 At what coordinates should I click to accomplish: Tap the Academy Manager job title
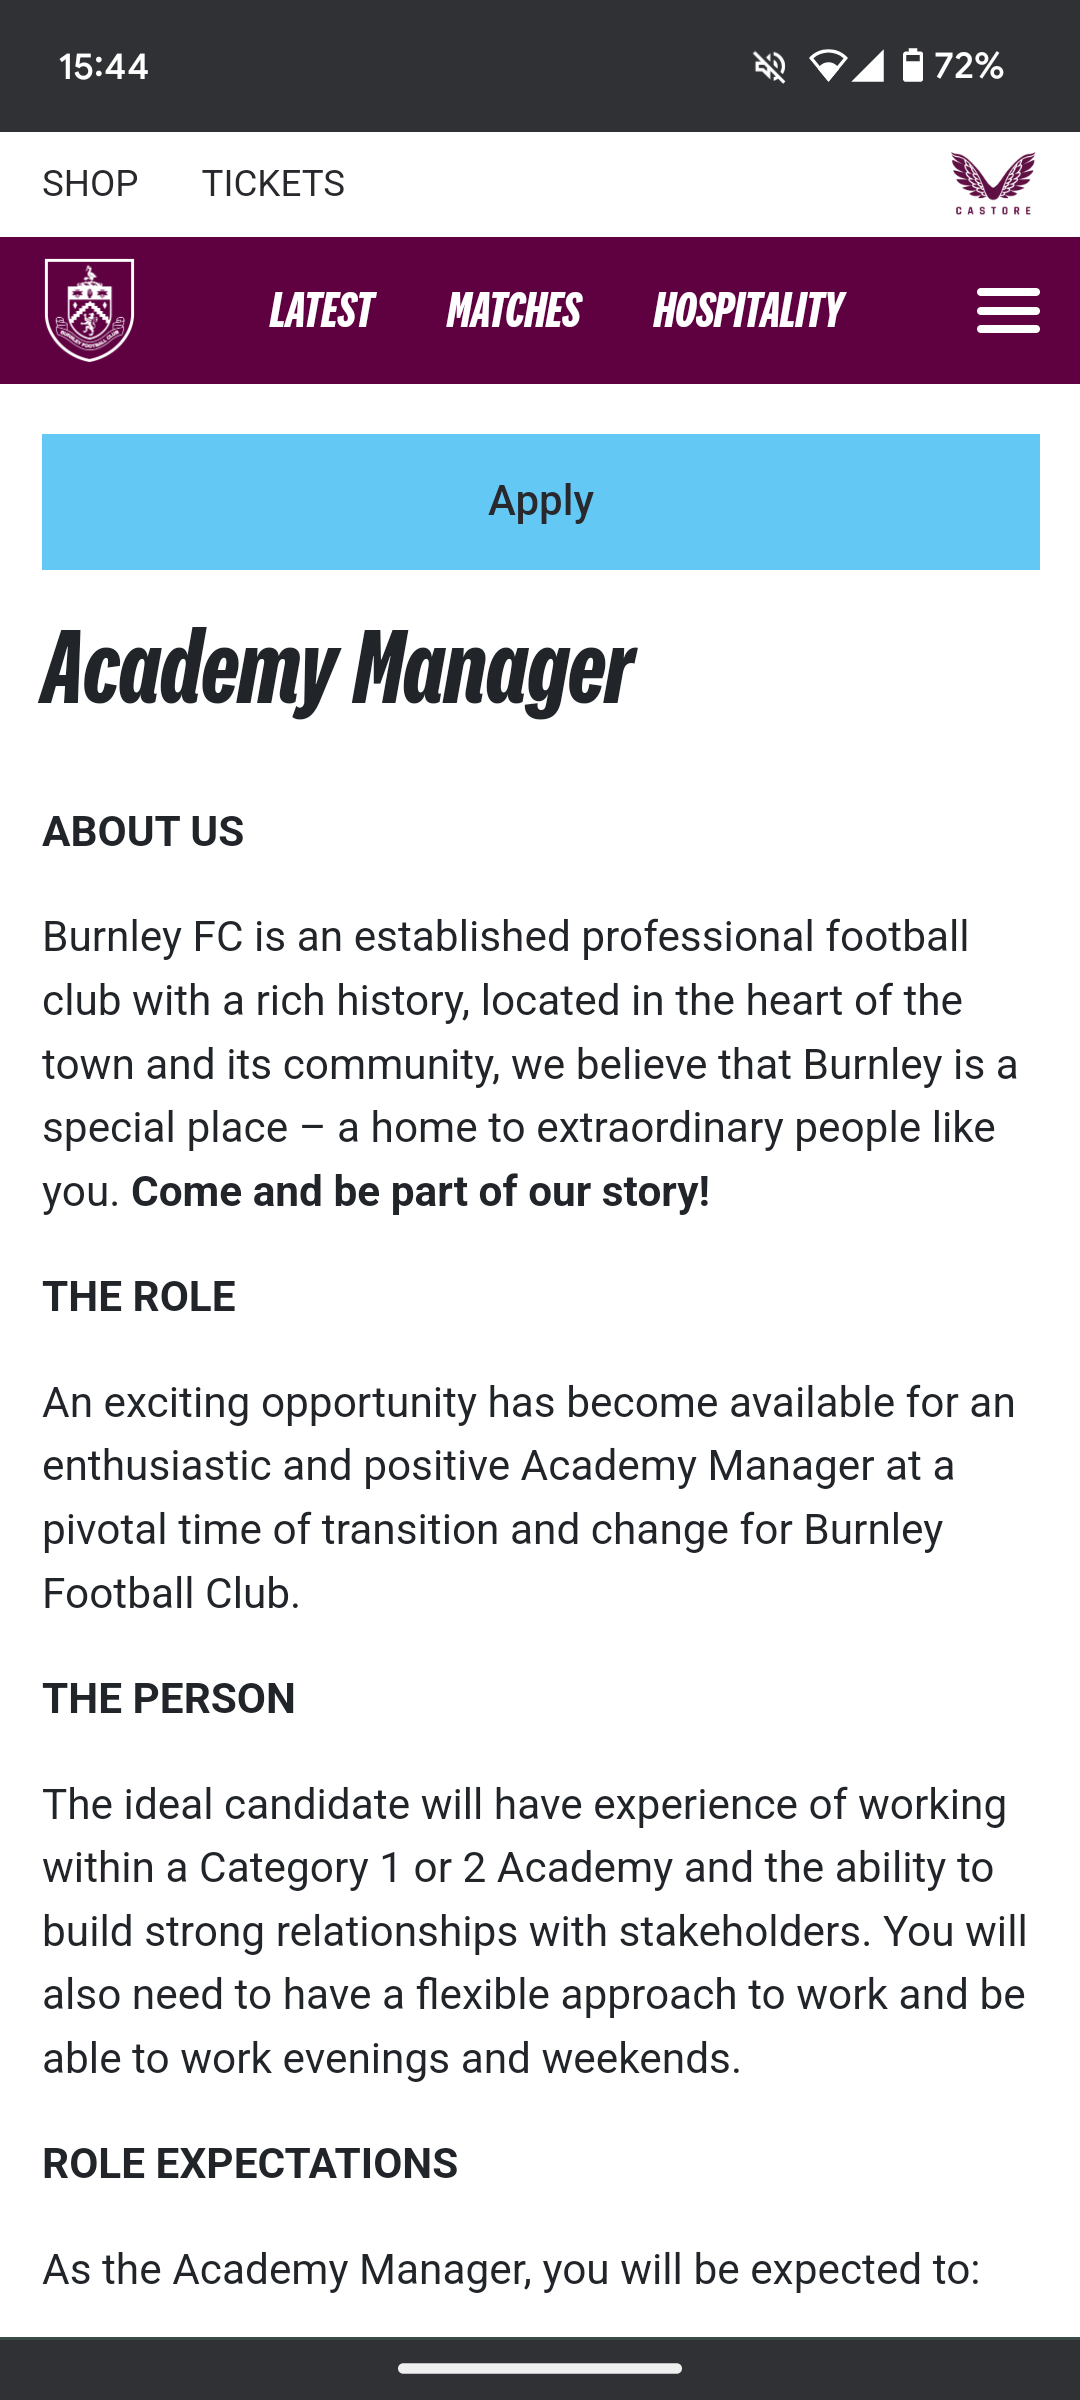coord(337,669)
